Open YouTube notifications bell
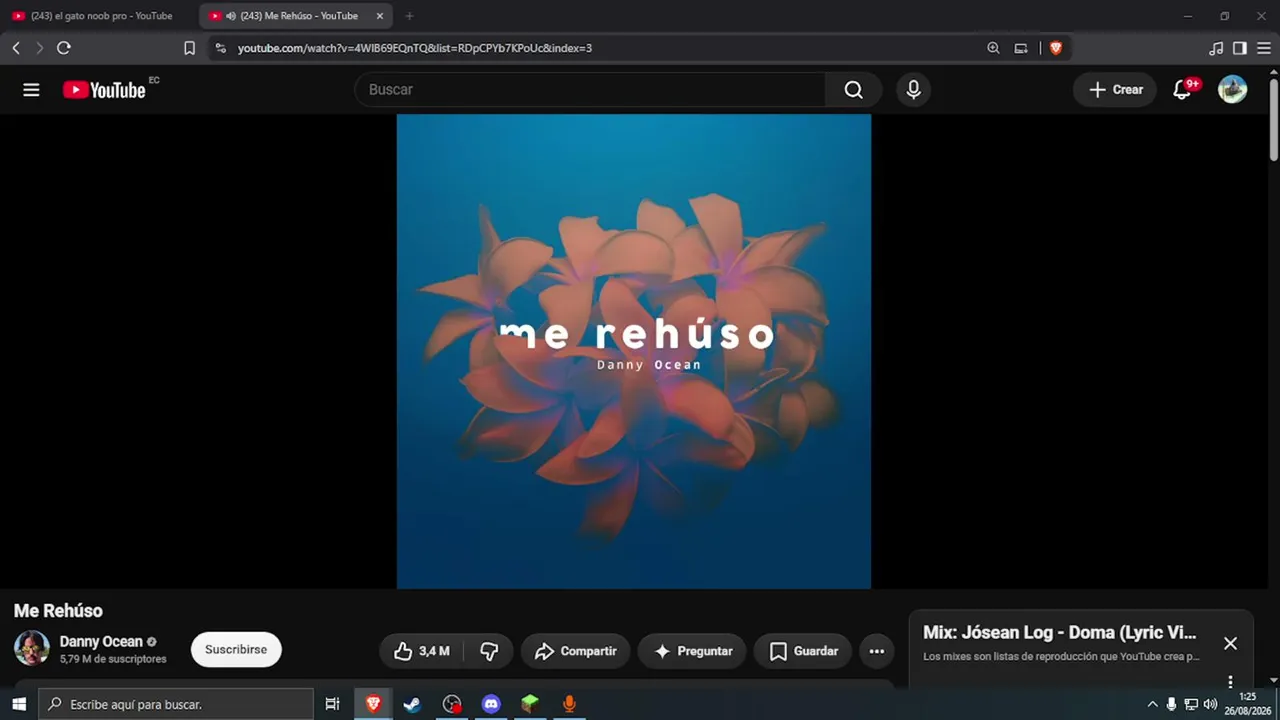This screenshot has height=720, width=1280. coord(1183,89)
